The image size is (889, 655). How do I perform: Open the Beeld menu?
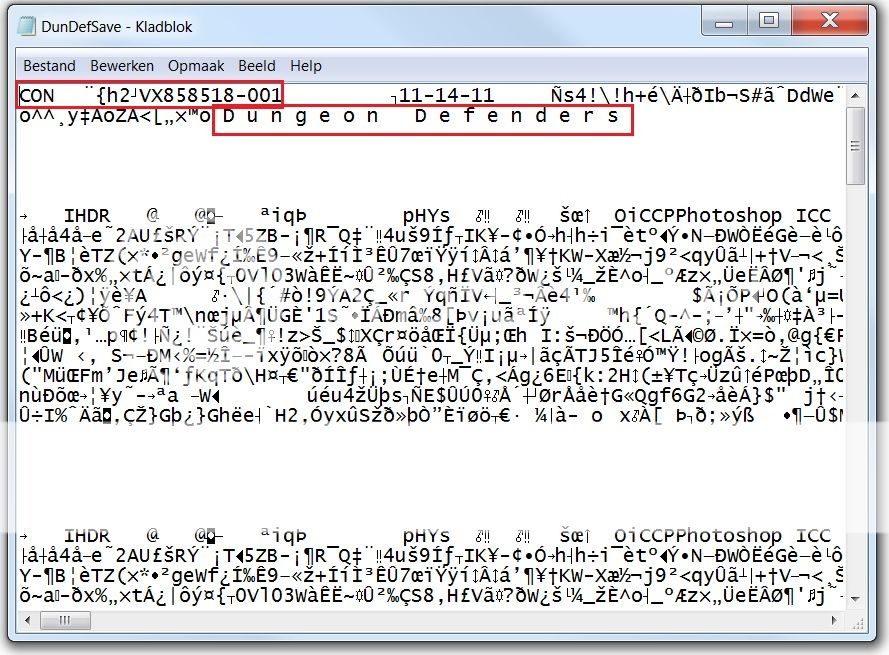point(257,66)
